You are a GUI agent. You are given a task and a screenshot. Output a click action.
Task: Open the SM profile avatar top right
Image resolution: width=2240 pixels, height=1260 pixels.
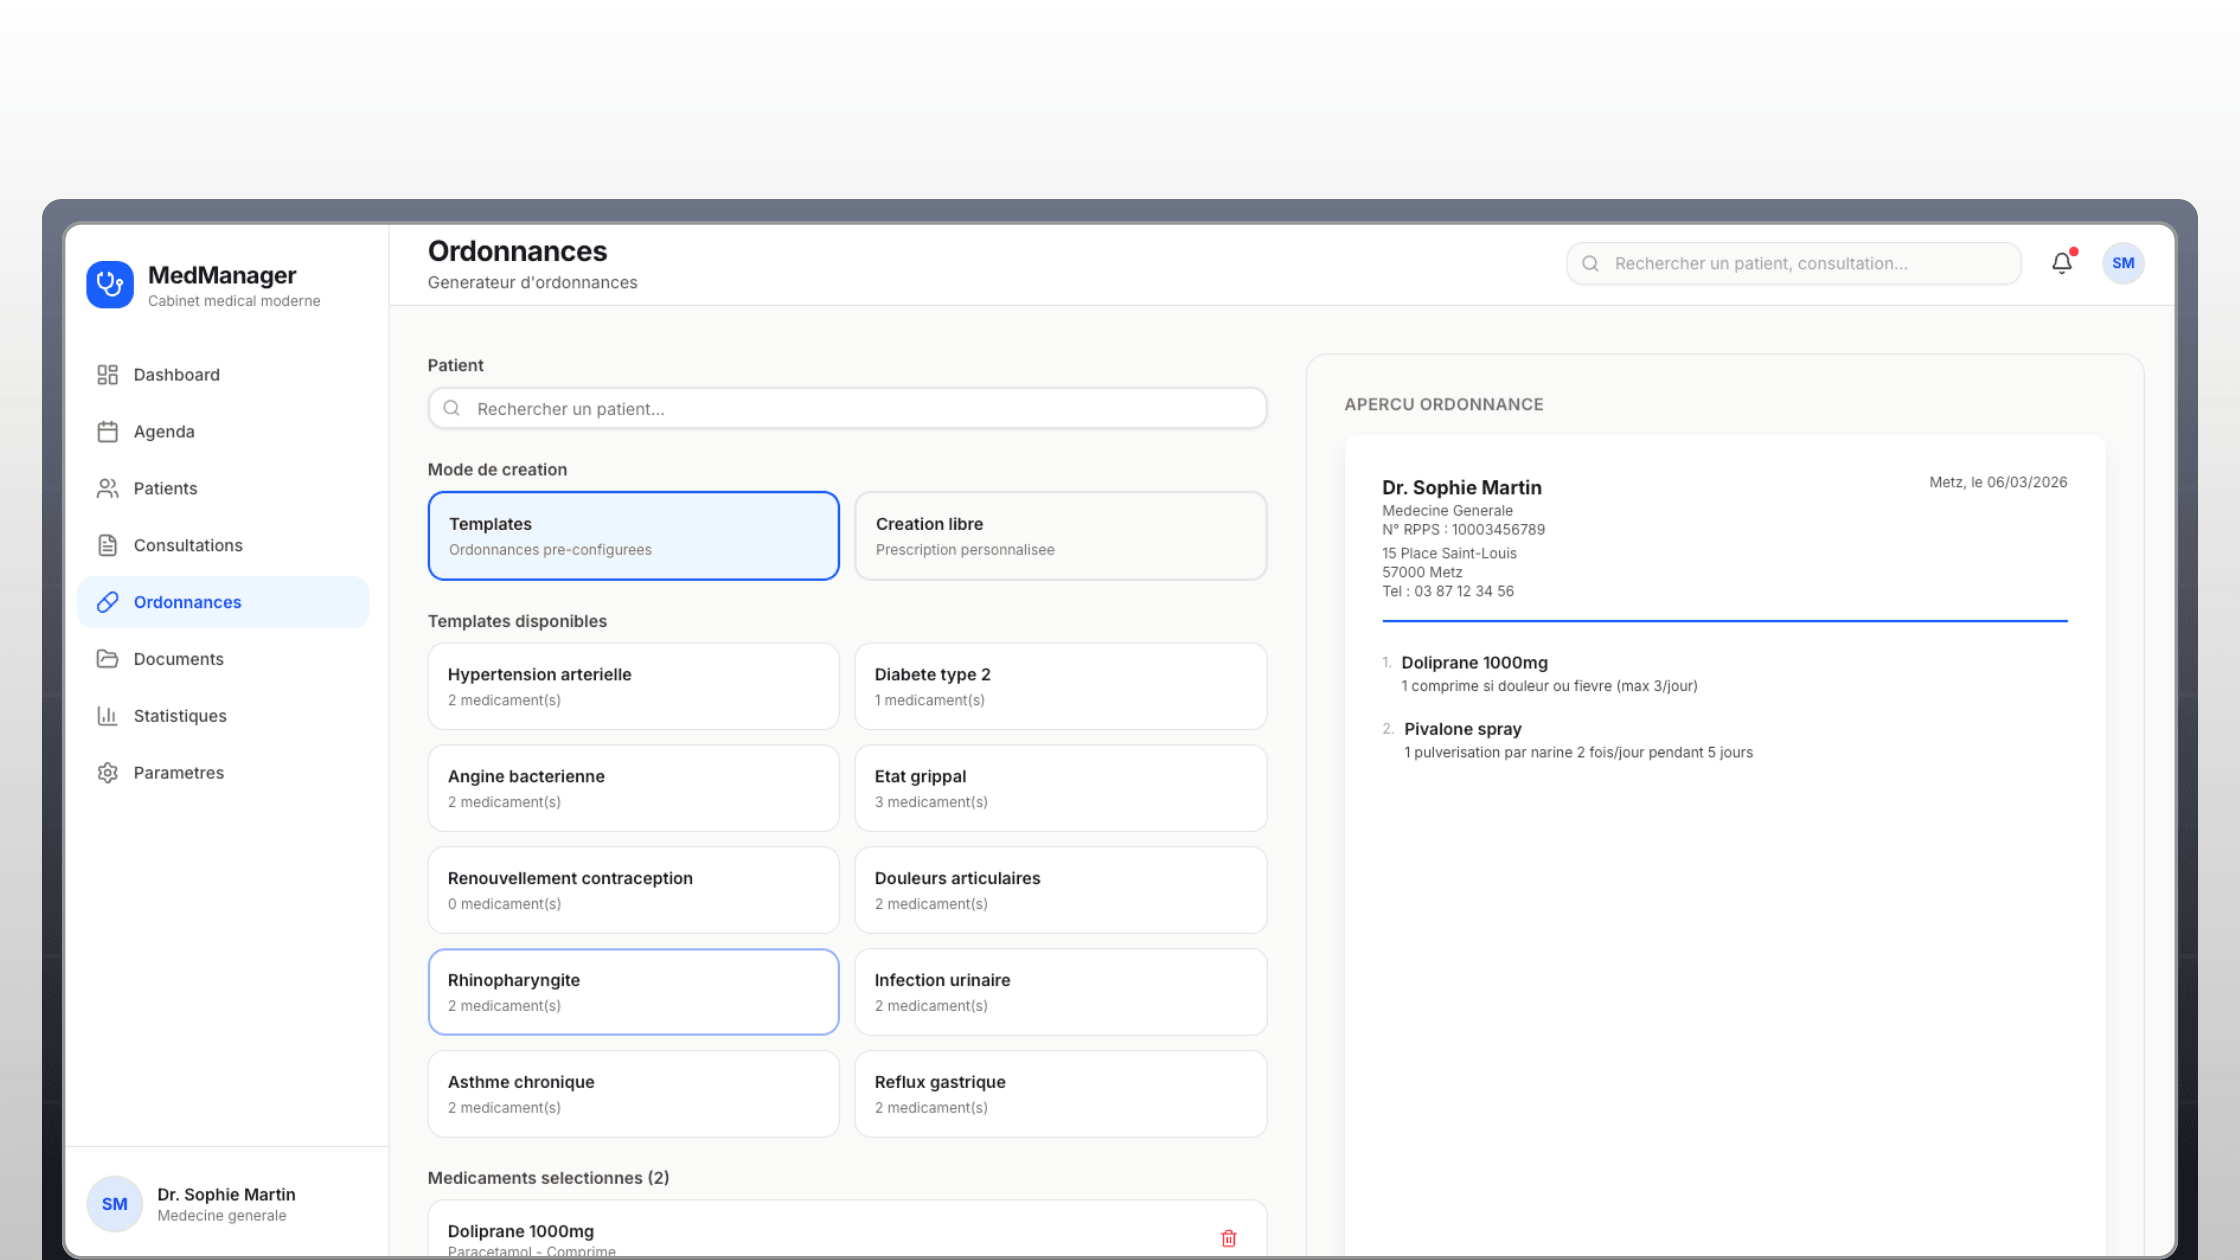[x=2123, y=263]
